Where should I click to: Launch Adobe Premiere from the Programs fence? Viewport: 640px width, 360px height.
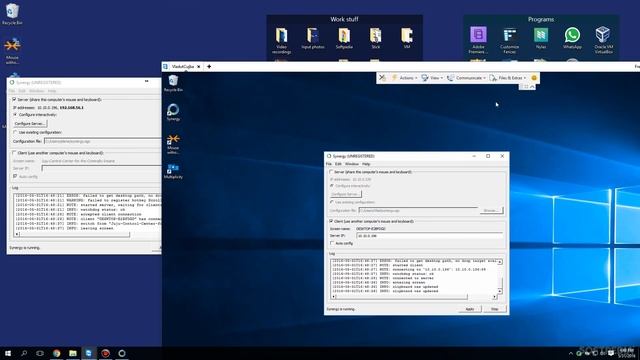pos(478,40)
